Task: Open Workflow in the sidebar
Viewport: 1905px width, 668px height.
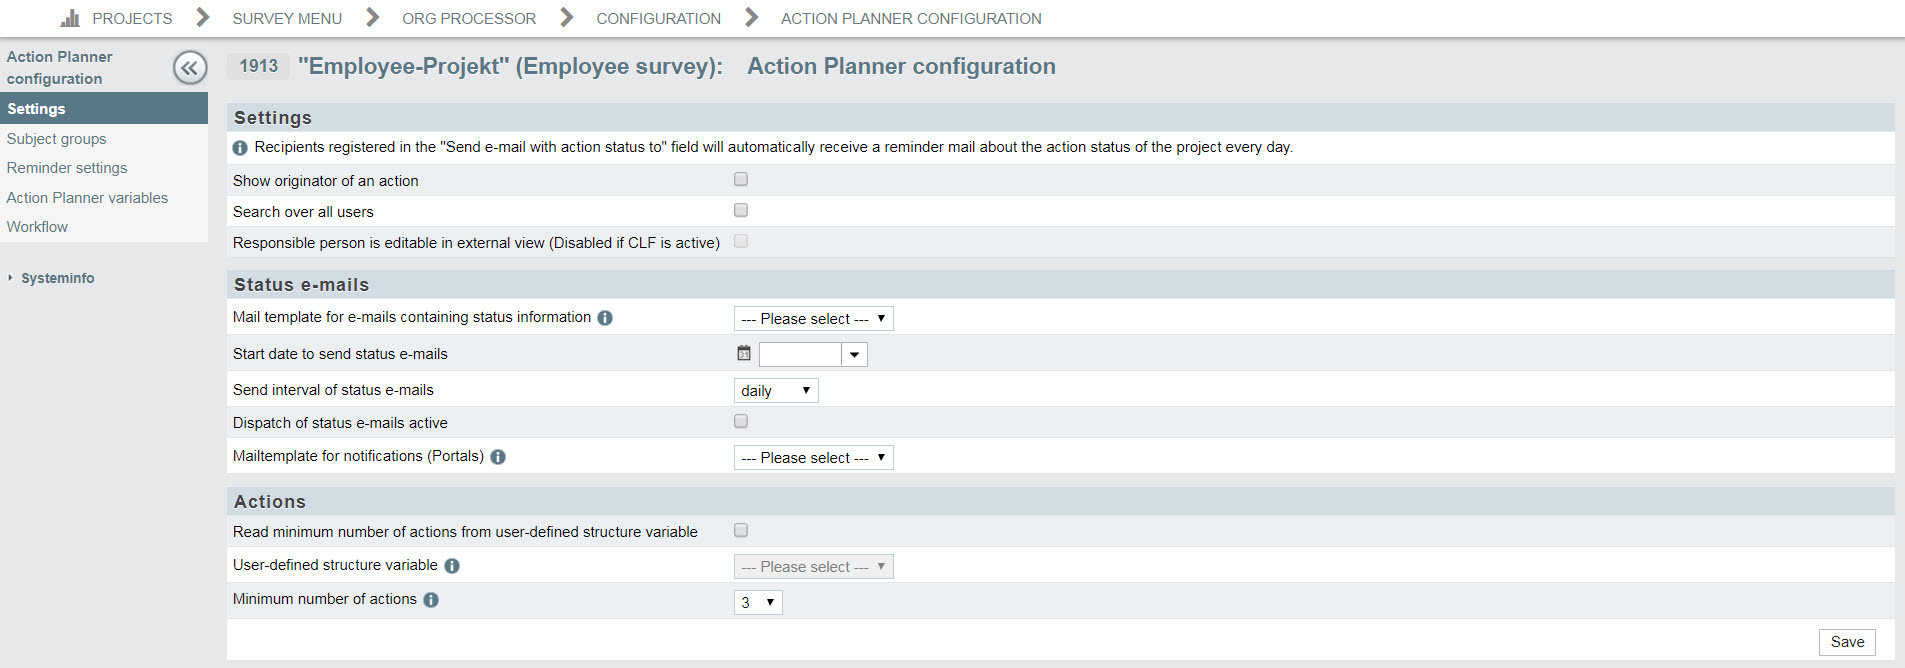Action: (37, 227)
